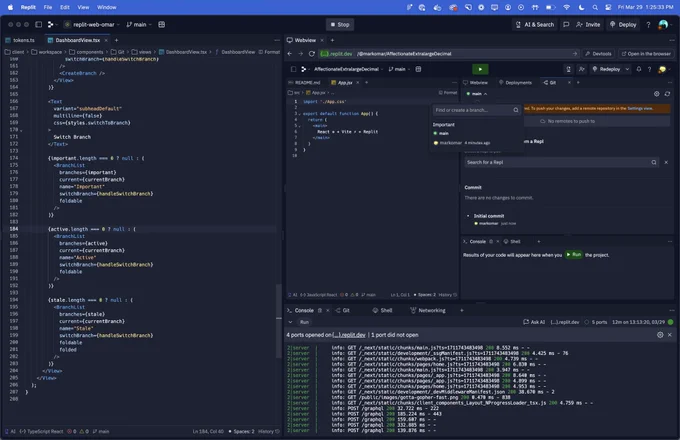The height and width of the screenshot is (440, 680).
Task: Open History in bottom-left status bar
Action: tap(269, 431)
